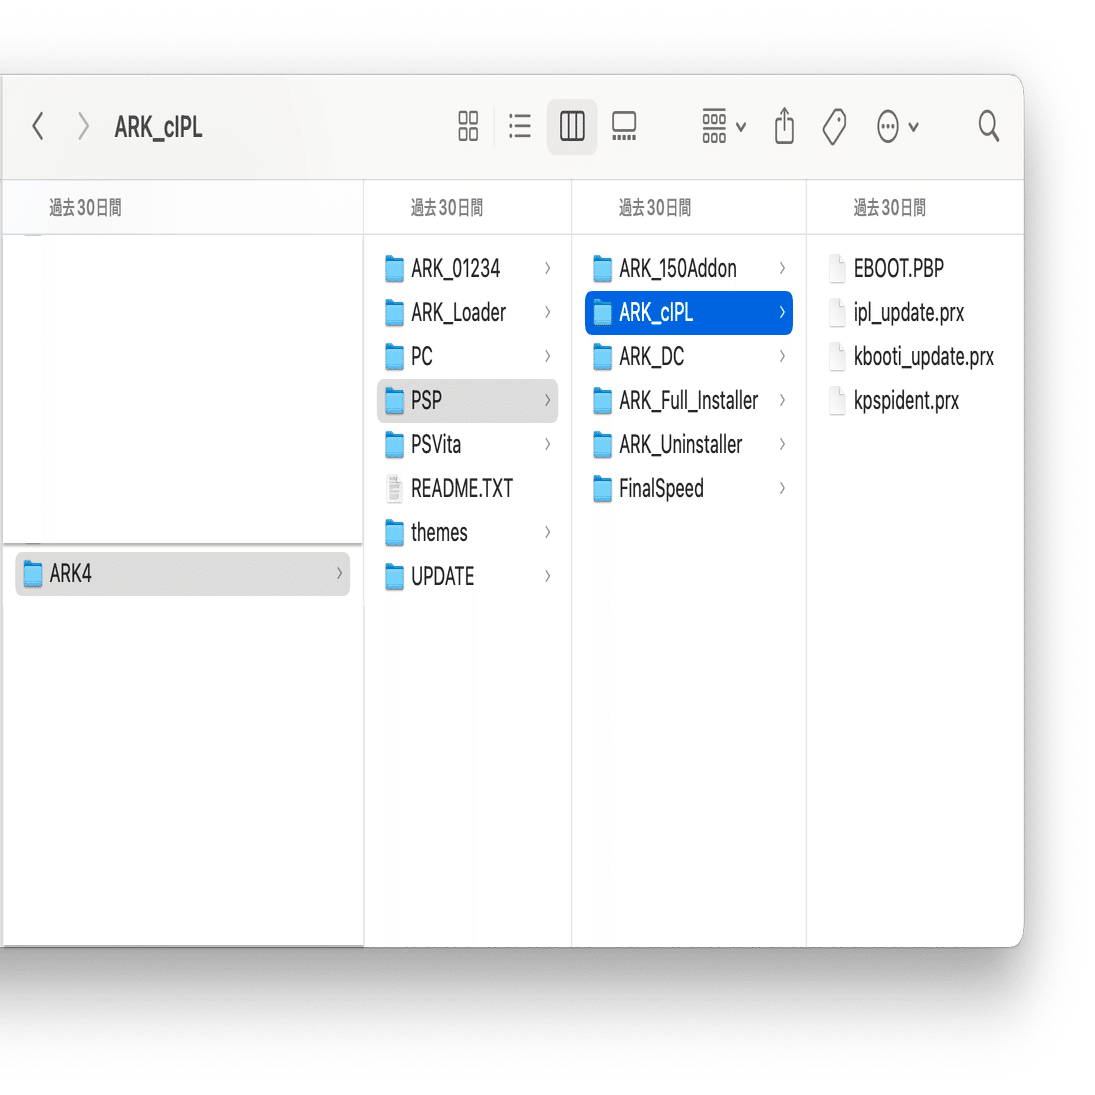Click the search magnifier icon
1095x1095 pixels.
pyautogui.click(x=988, y=126)
